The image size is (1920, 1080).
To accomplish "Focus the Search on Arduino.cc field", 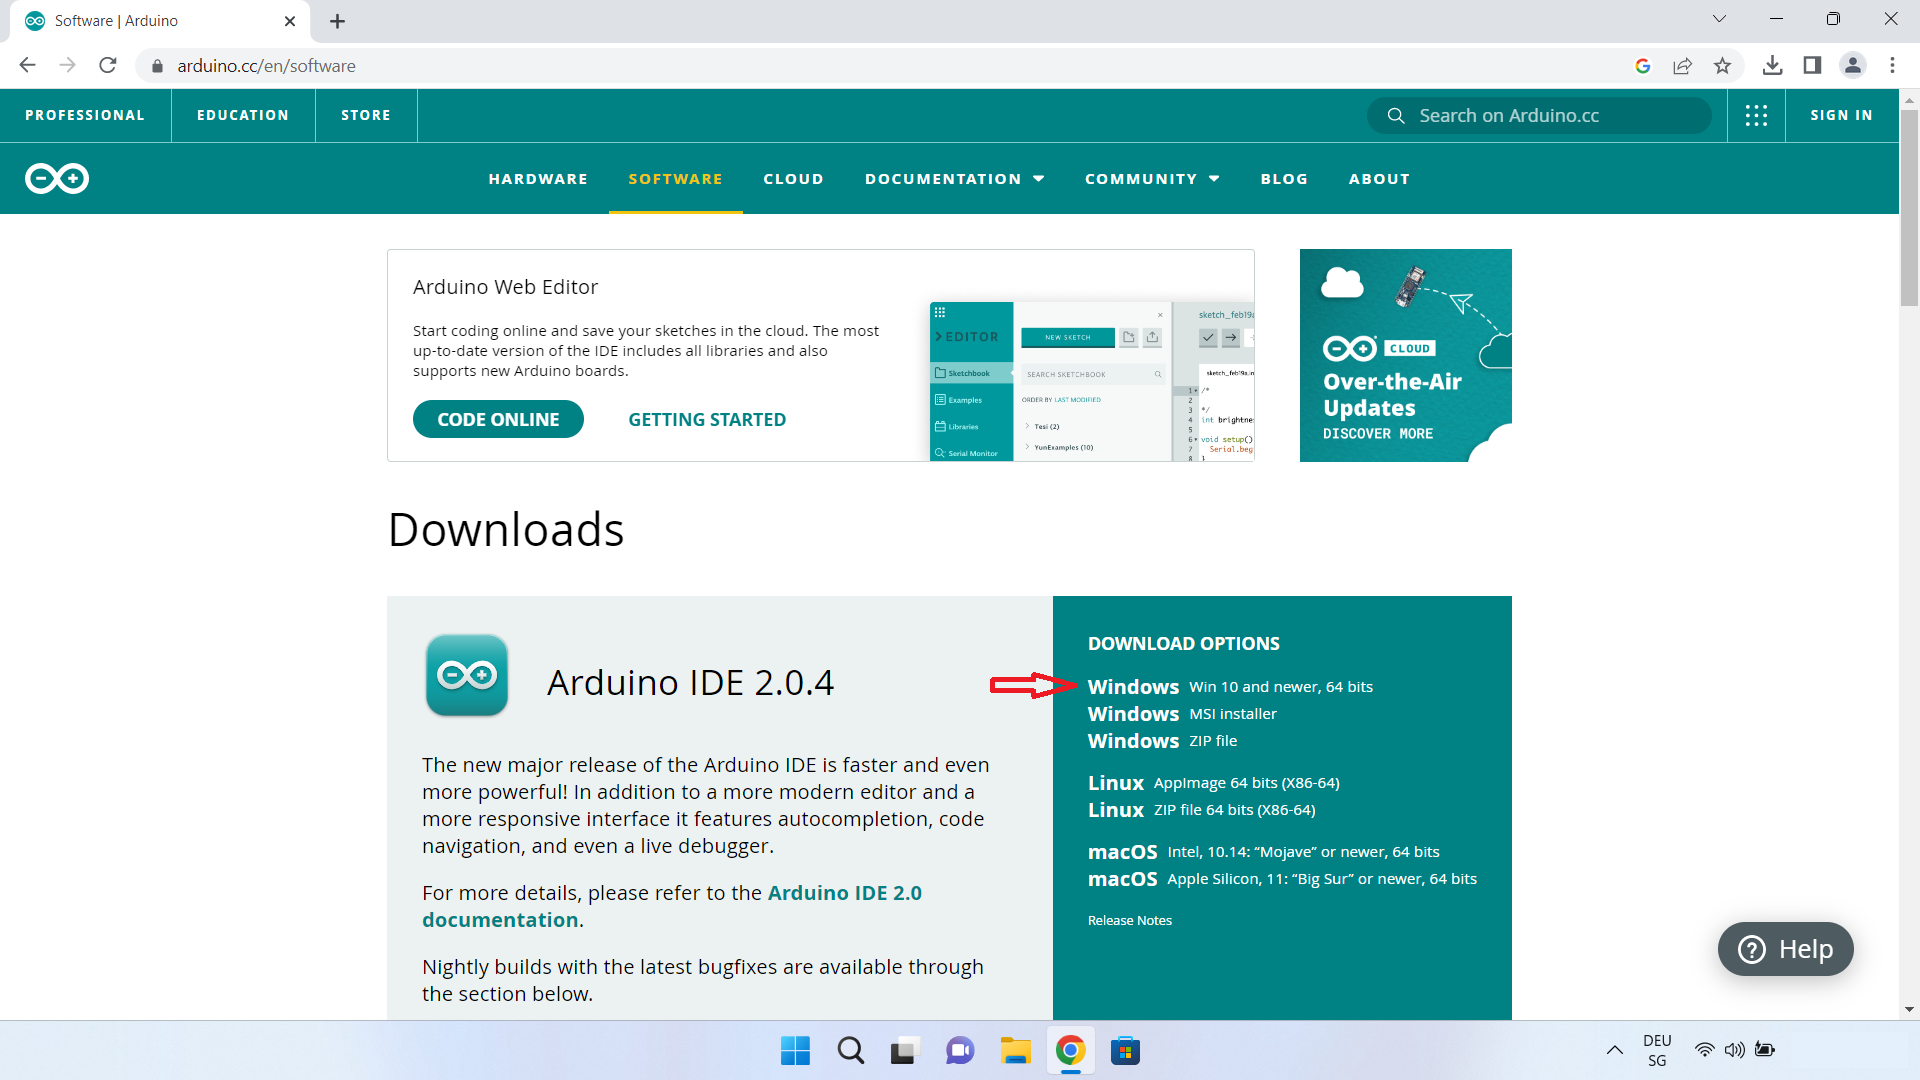I will click(1540, 116).
